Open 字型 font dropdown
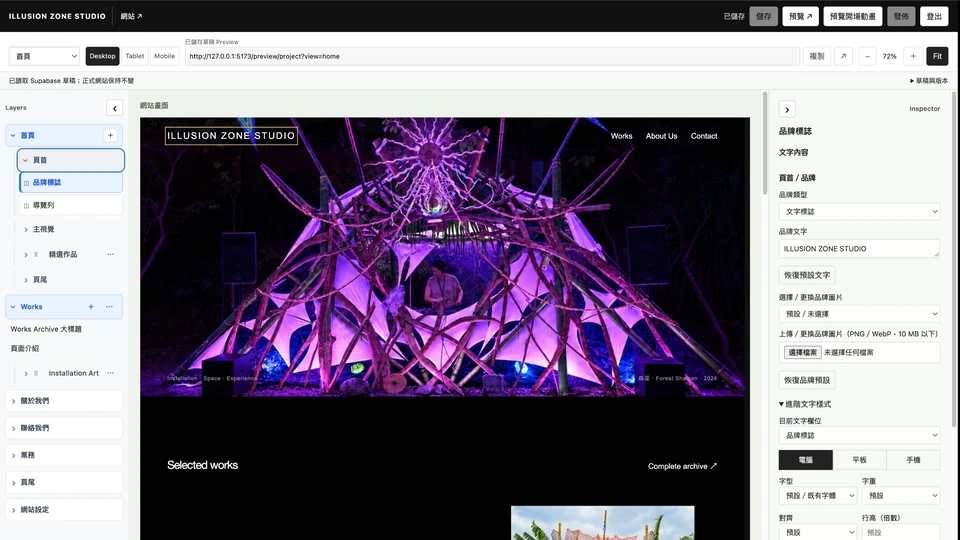The height and width of the screenshot is (540, 960). [x=818, y=495]
